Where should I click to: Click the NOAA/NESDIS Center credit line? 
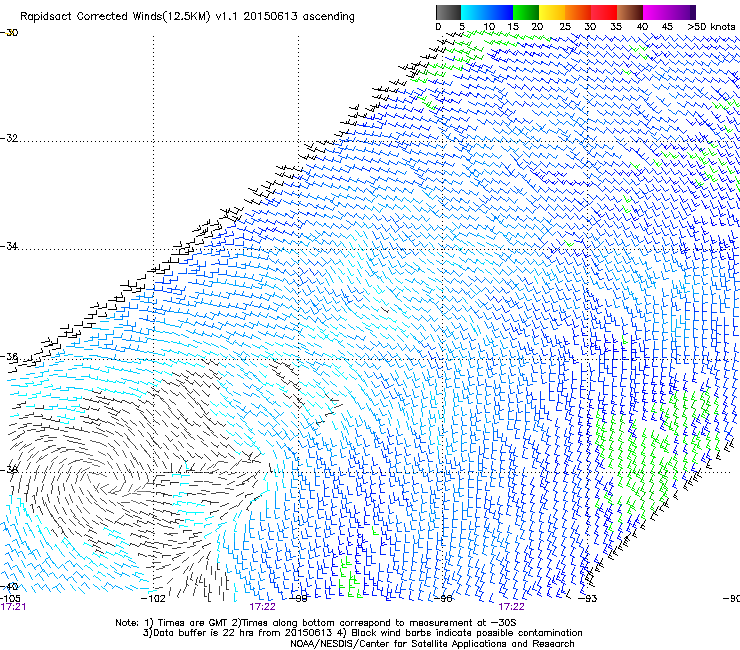[432, 644]
